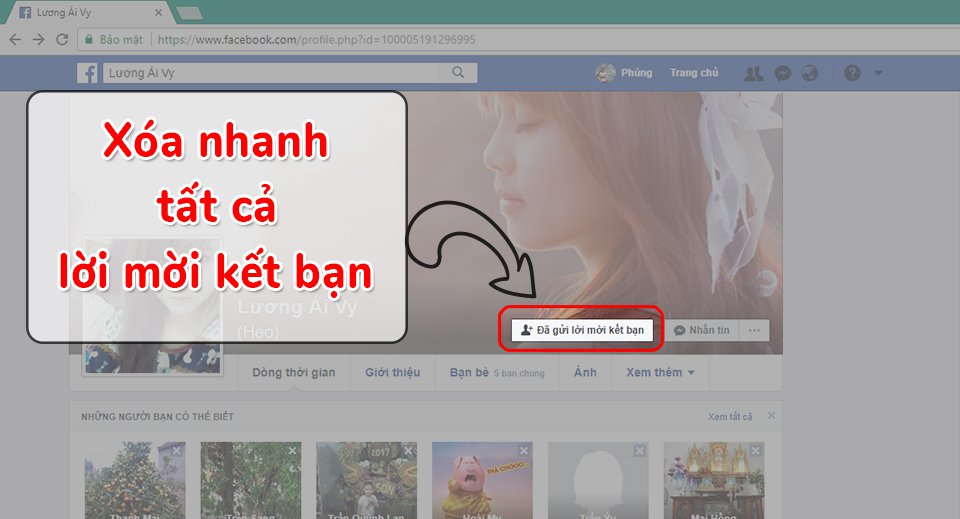Open the Giới thiệu tab
This screenshot has width=960, height=519.
pos(392,372)
